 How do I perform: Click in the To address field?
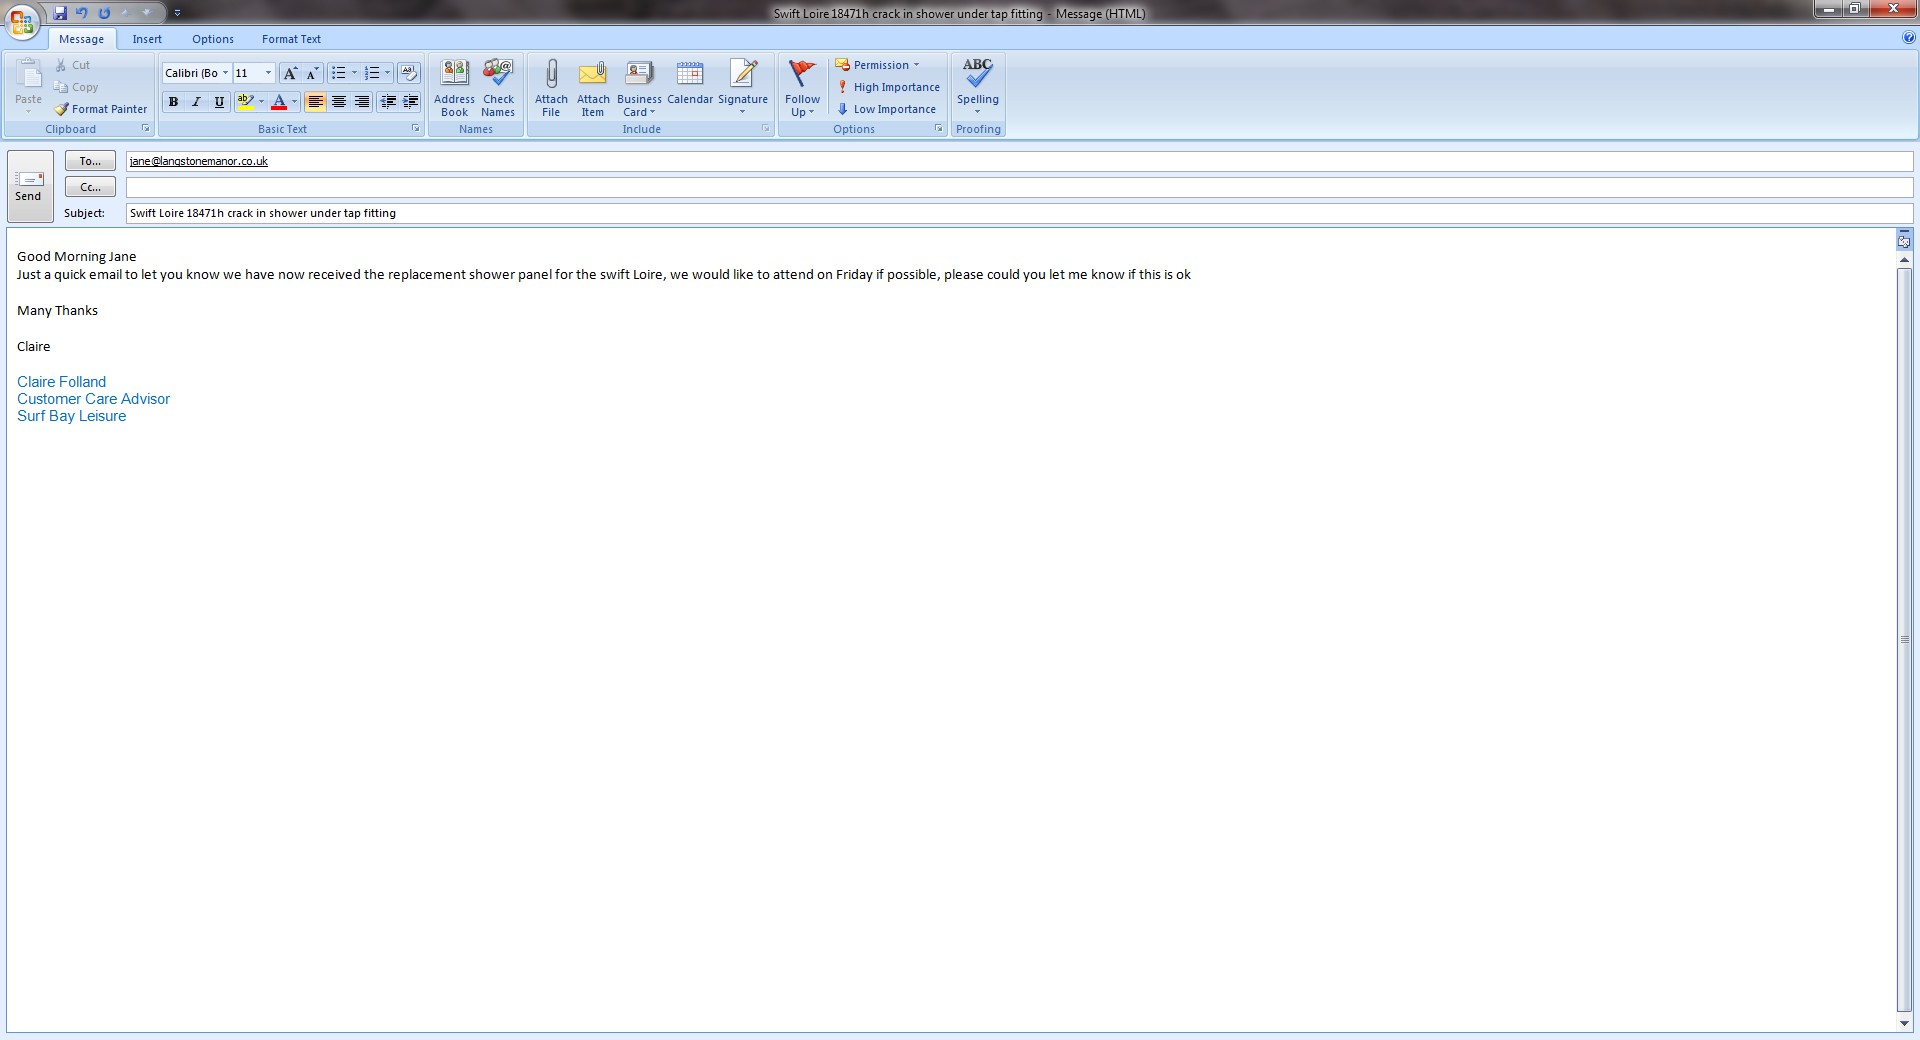pyautogui.click(x=1019, y=161)
